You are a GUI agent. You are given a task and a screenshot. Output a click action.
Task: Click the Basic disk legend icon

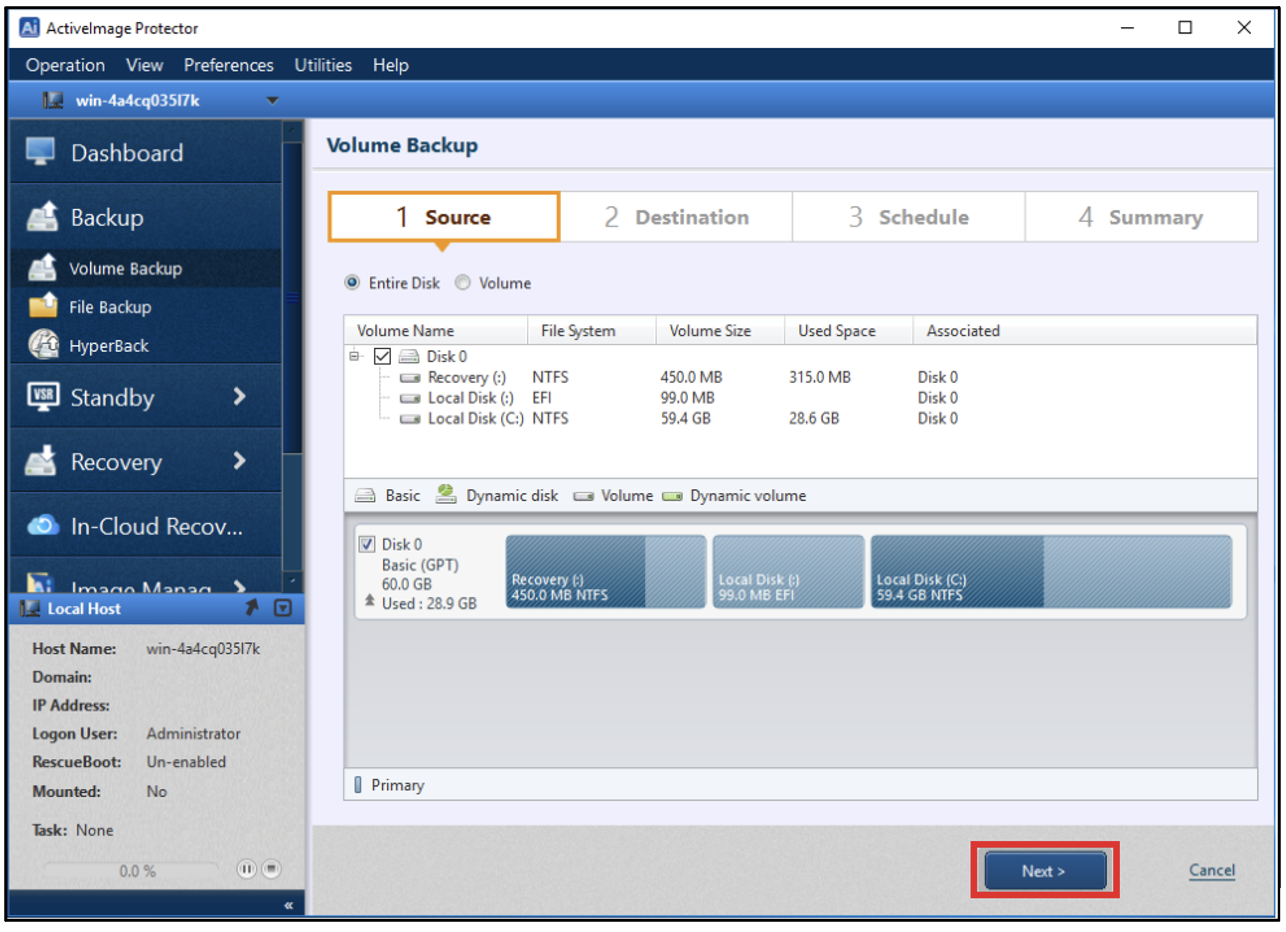pyautogui.click(x=366, y=495)
